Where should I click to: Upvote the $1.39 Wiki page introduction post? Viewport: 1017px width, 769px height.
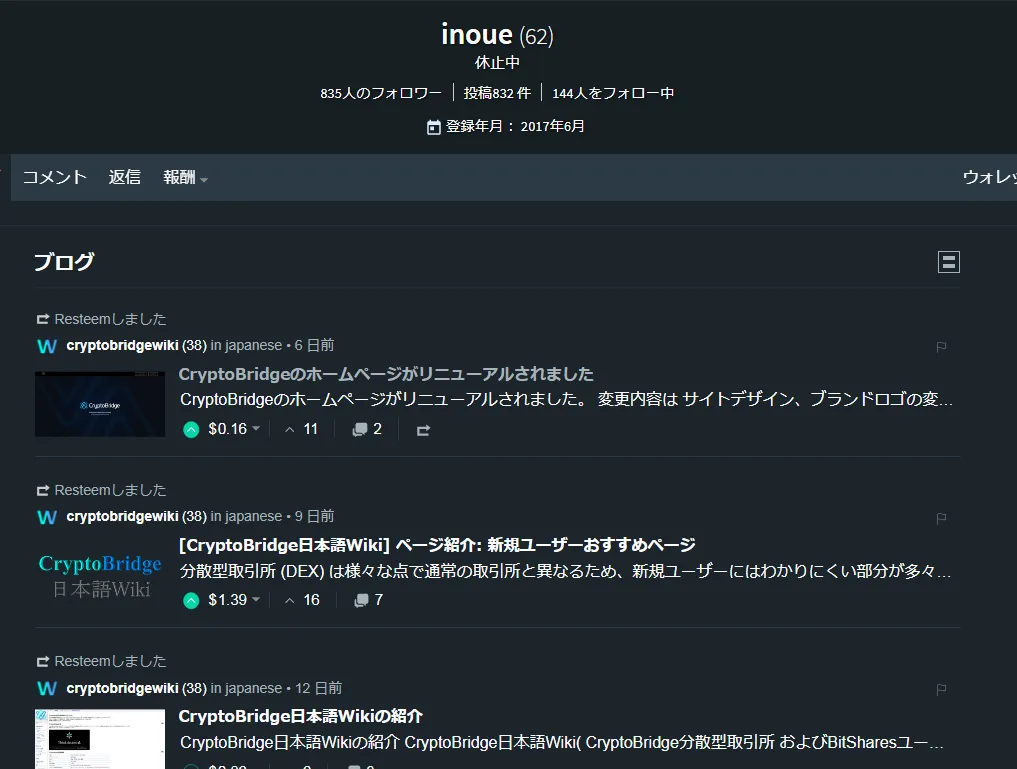[191, 600]
